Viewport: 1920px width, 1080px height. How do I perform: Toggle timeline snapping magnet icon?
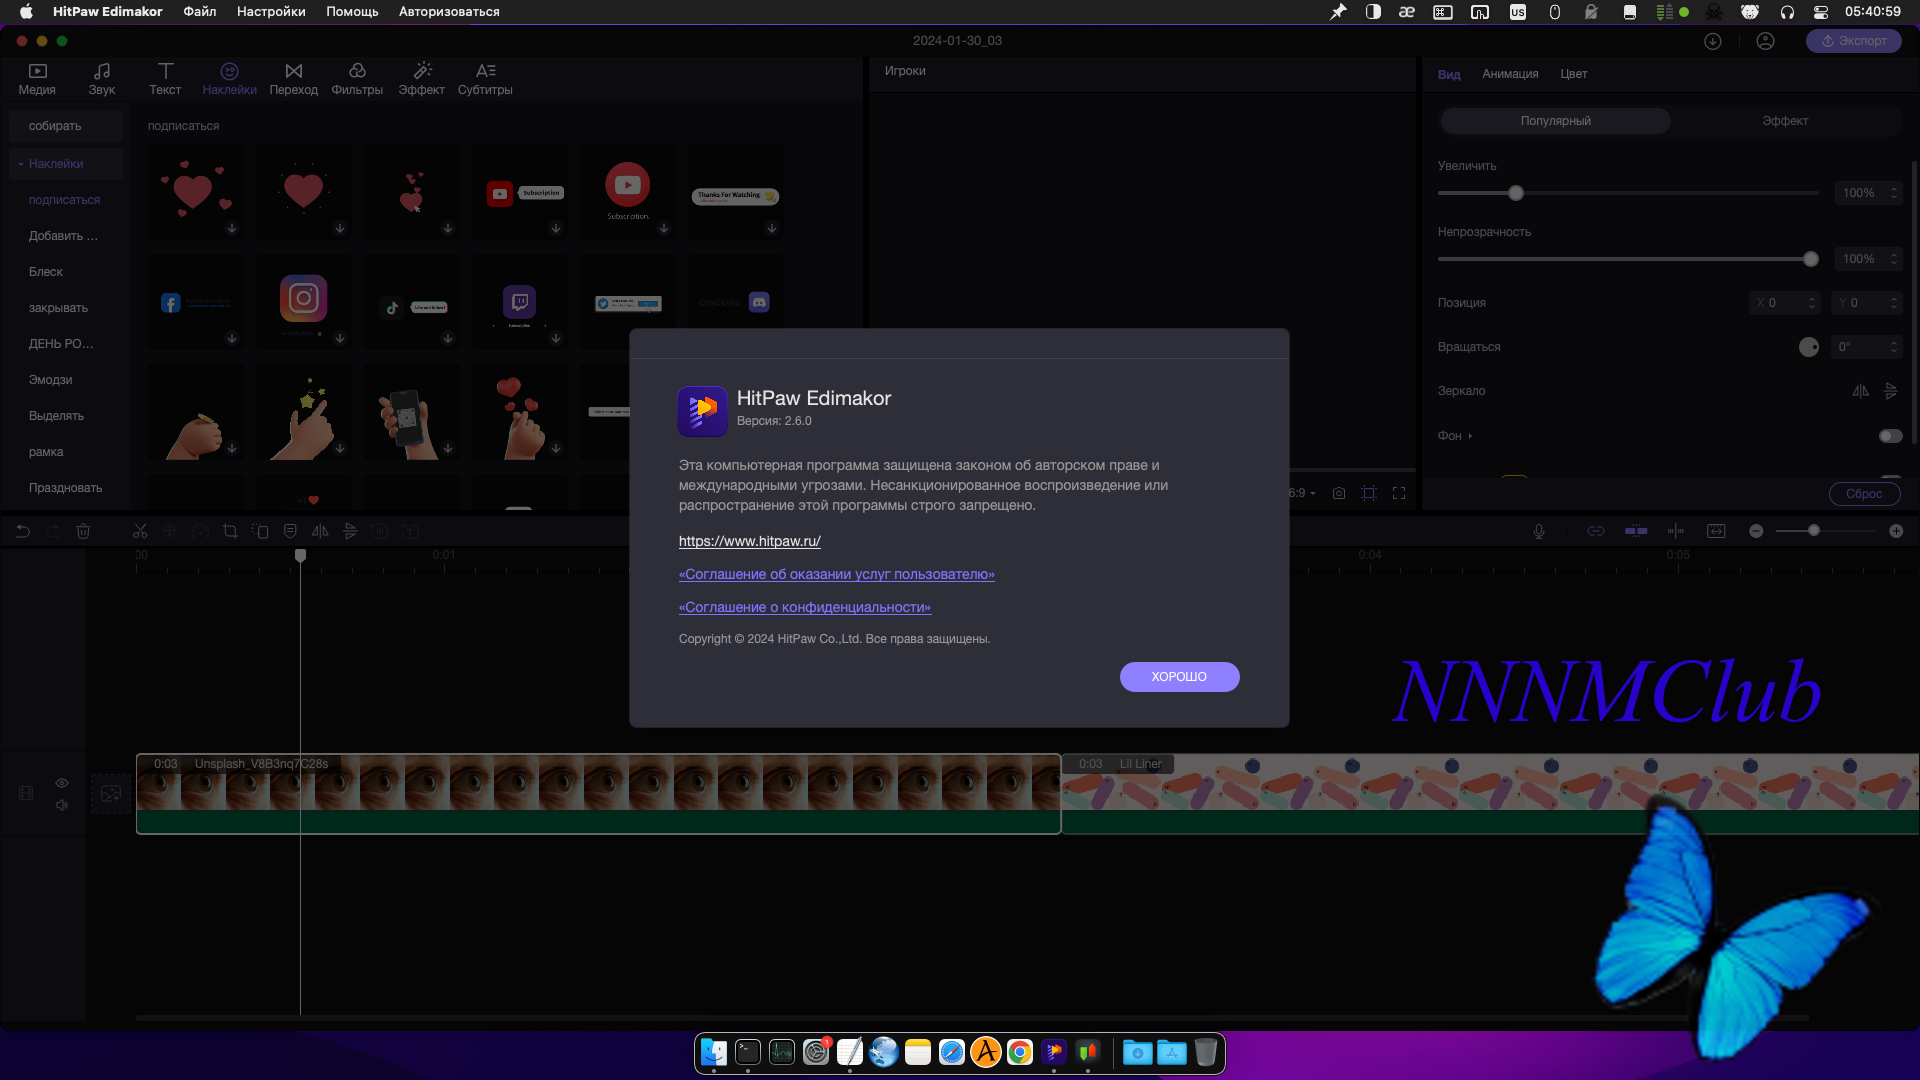click(x=1636, y=532)
